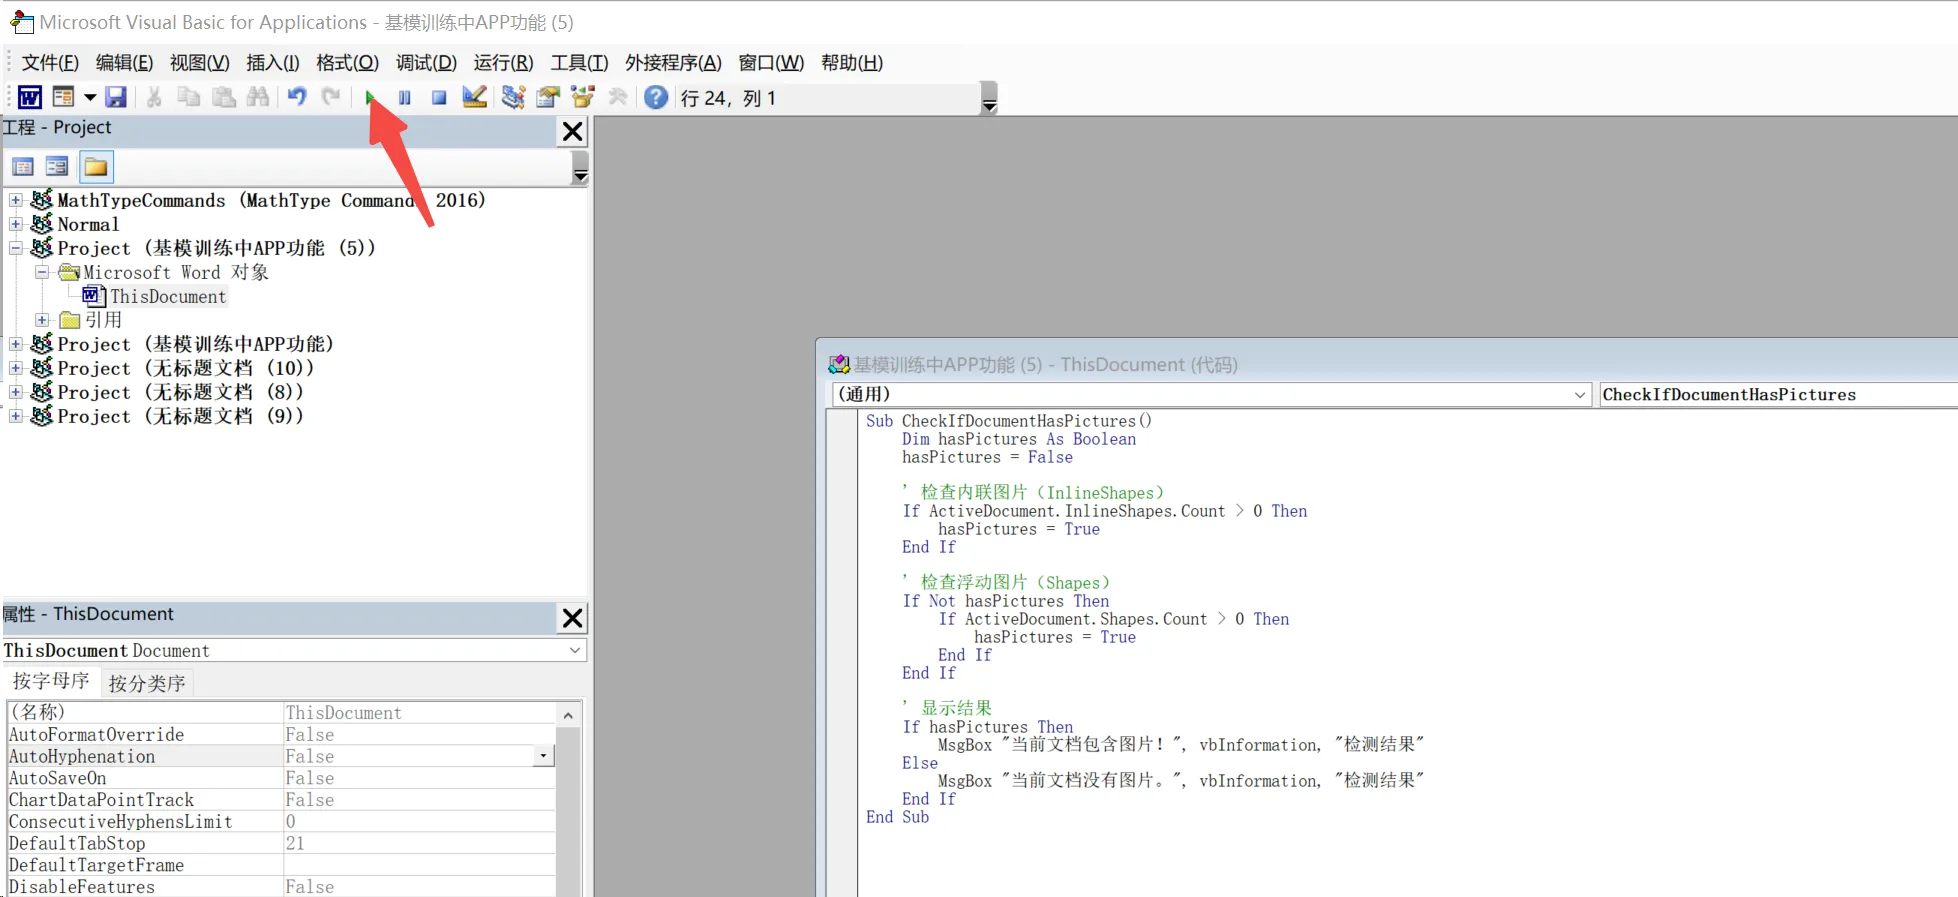Open the (通用) object dropdown in code window
This screenshot has width=1958, height=897.
point(1580,395)
